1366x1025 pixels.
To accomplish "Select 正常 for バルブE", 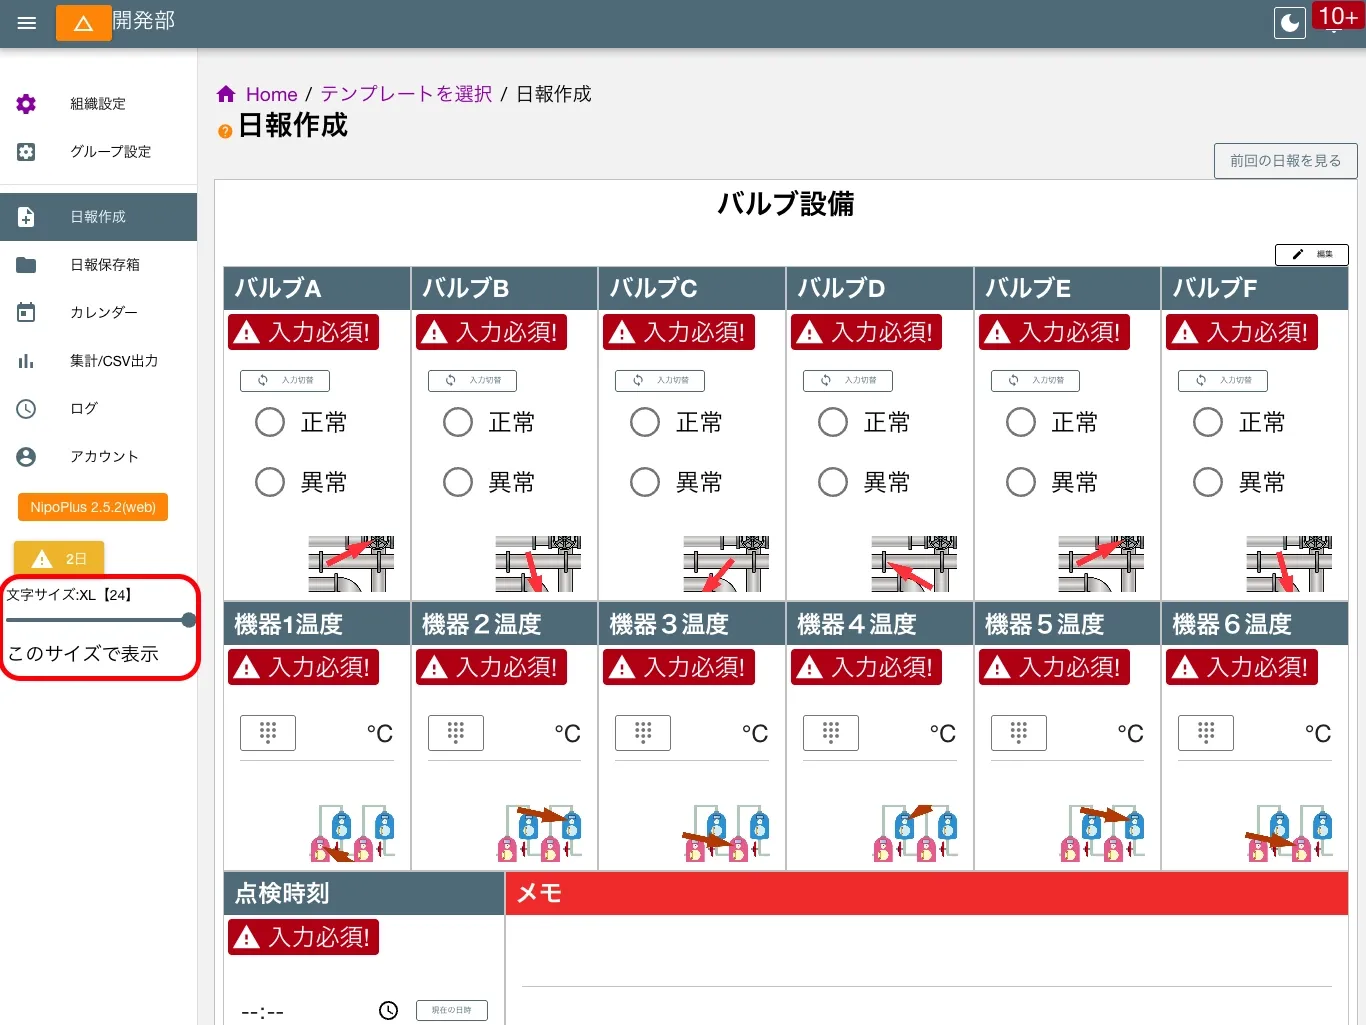I will 1021,422.
